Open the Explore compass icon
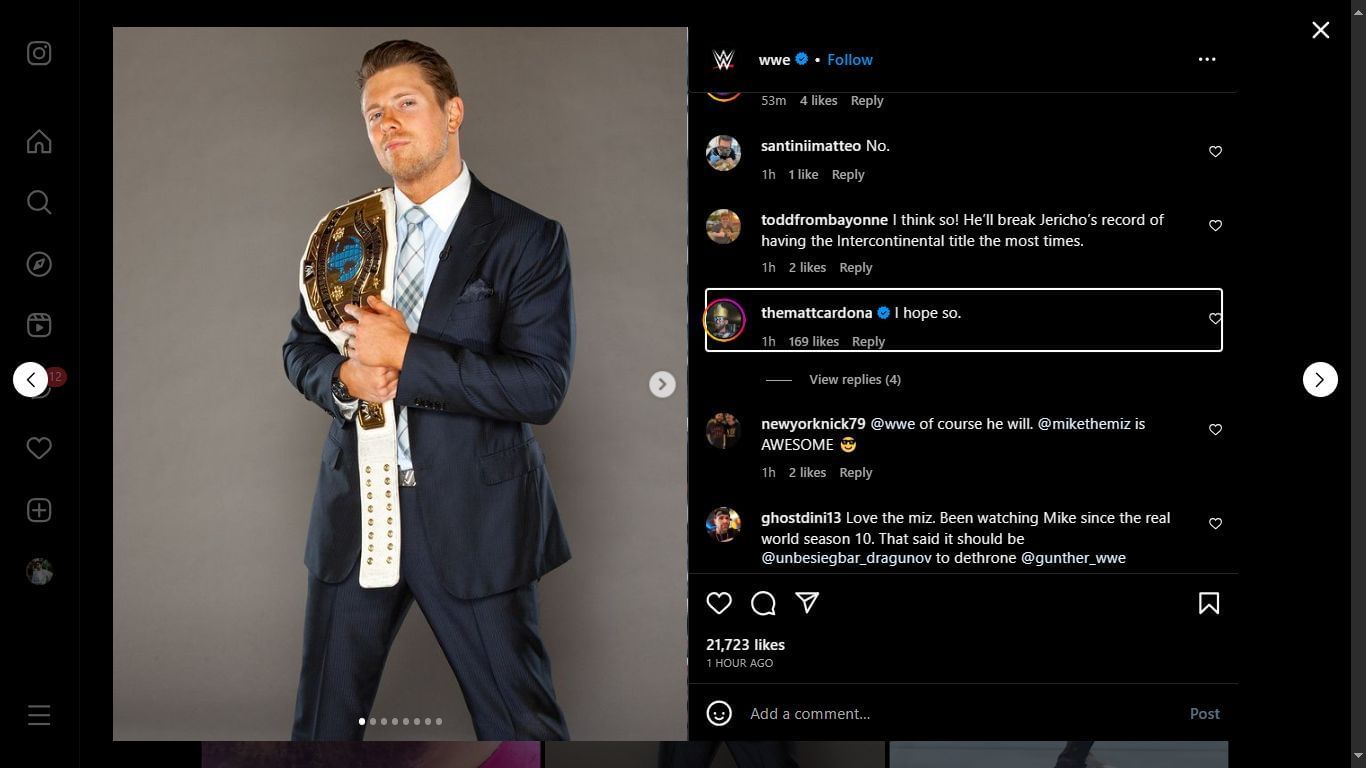 (x=39, y=264)
